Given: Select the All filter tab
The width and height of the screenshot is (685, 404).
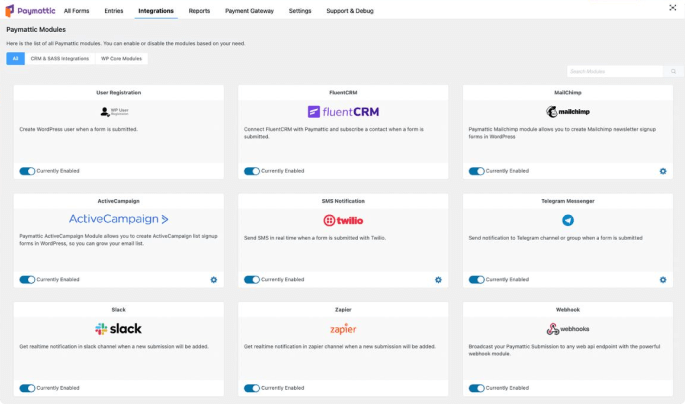Looking at the screenshot, I should point(15,59).
